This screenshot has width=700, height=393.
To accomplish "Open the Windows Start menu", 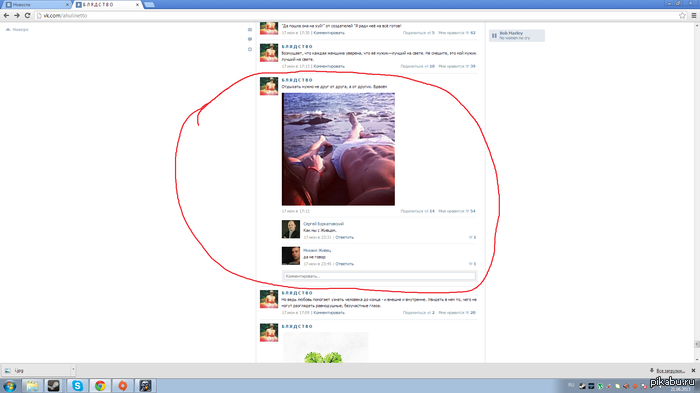I will pyautogui.click(x=10, y=386).
